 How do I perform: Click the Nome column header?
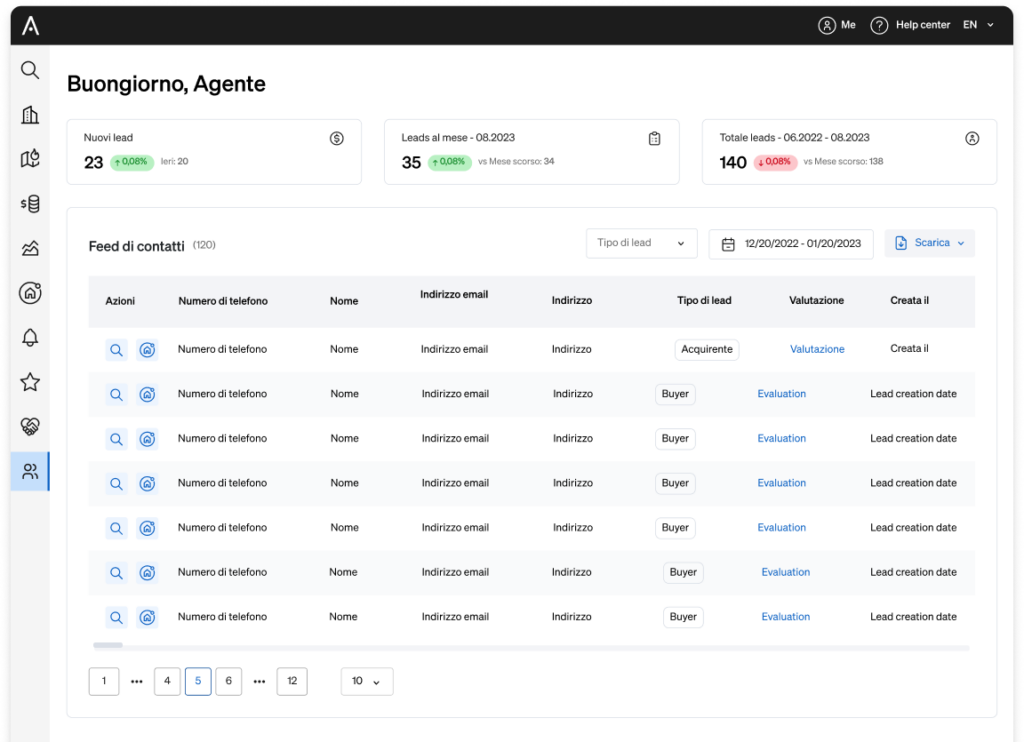point(344,301)
